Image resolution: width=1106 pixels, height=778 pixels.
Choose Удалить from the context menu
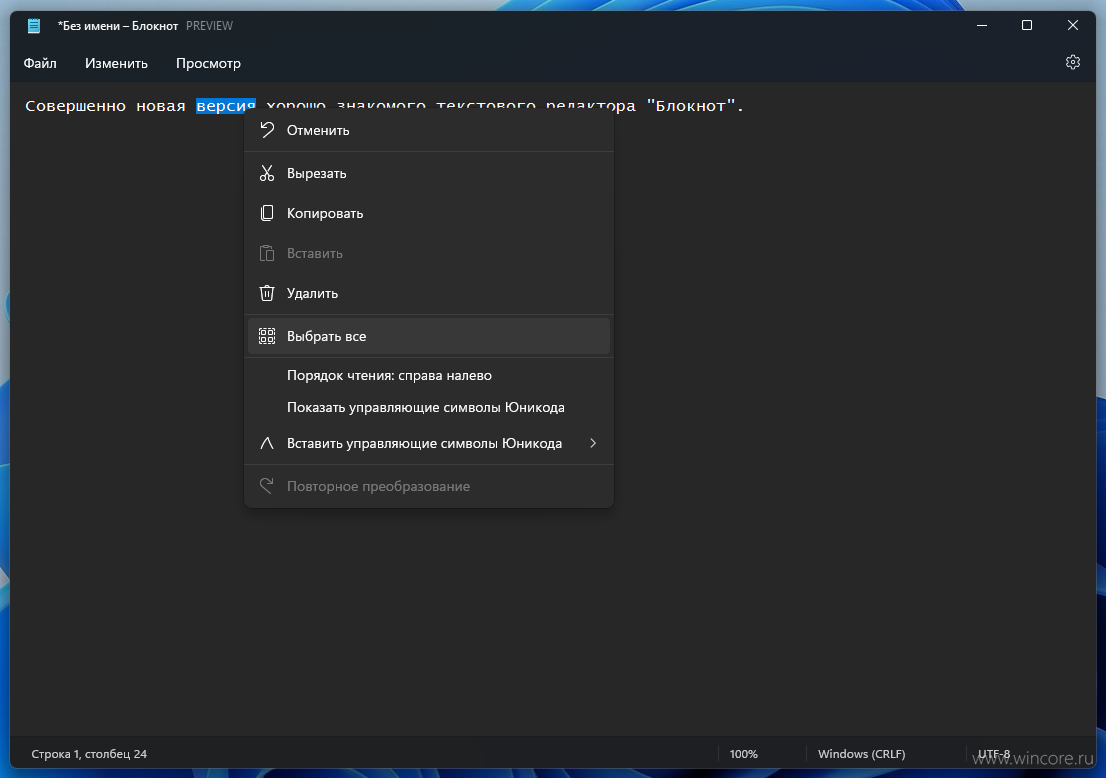tap(429, 293)
